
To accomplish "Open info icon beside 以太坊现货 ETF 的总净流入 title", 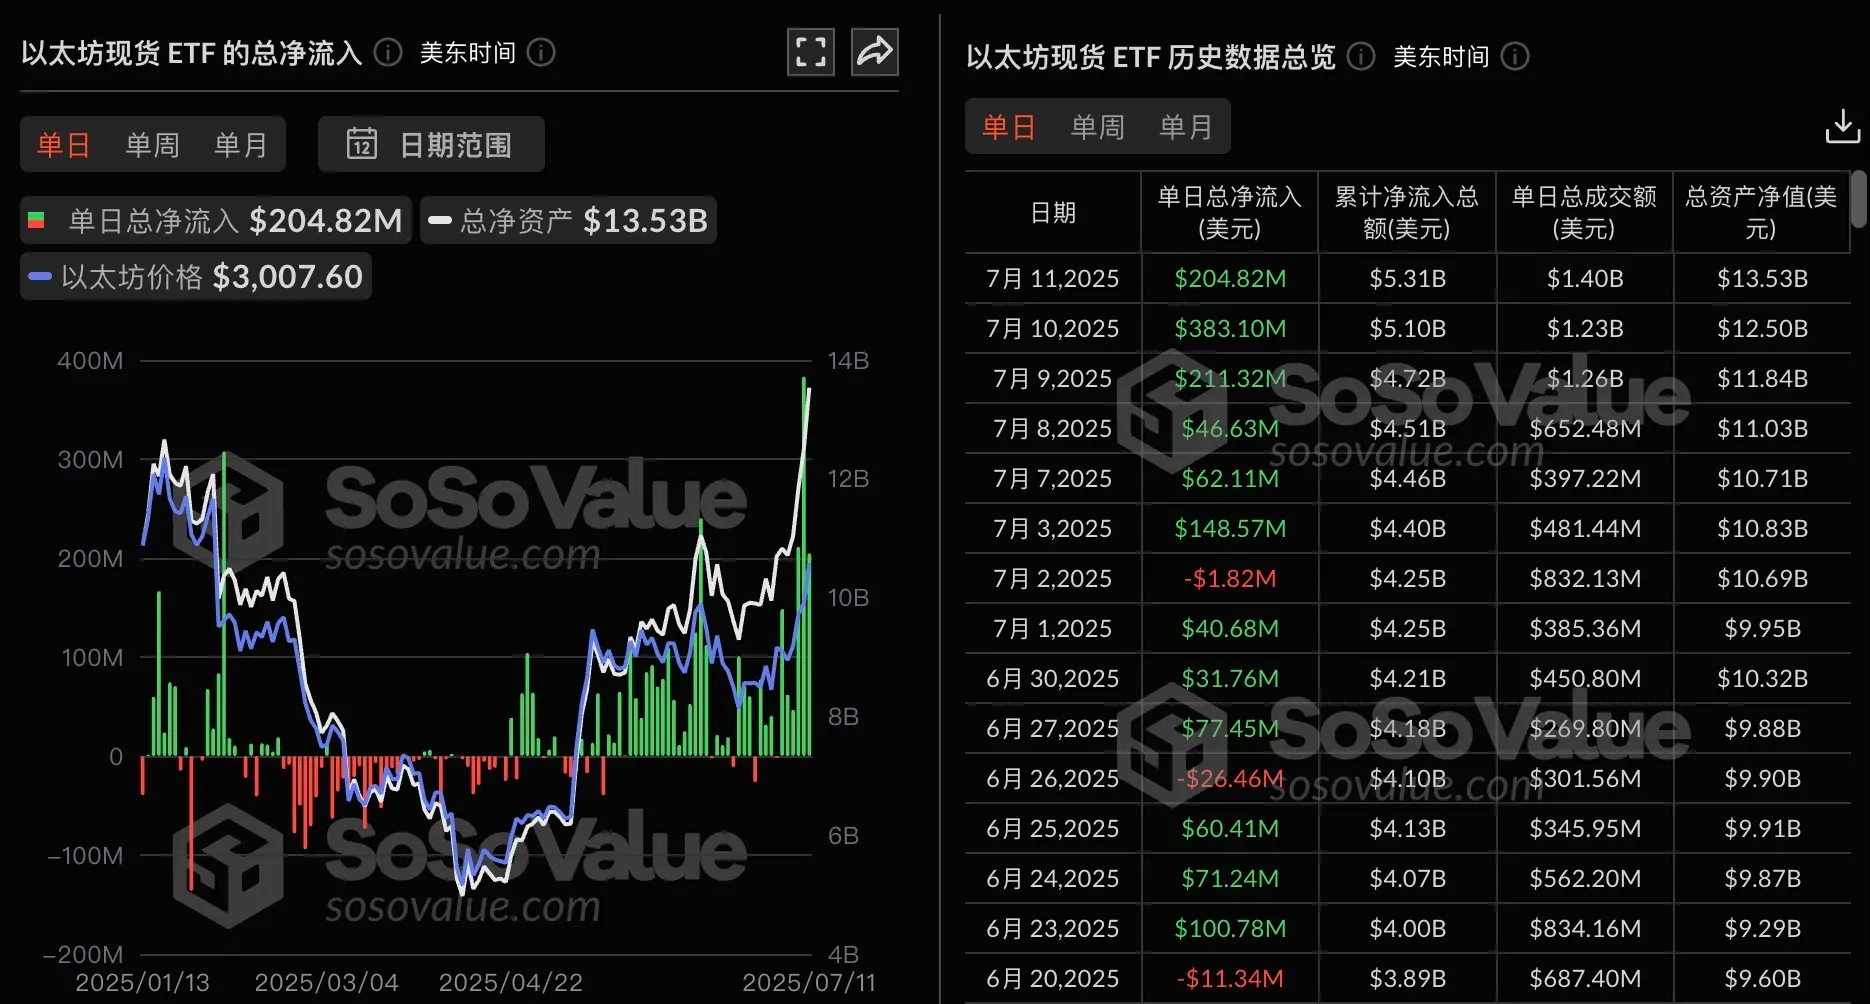I will coord(388,52).
